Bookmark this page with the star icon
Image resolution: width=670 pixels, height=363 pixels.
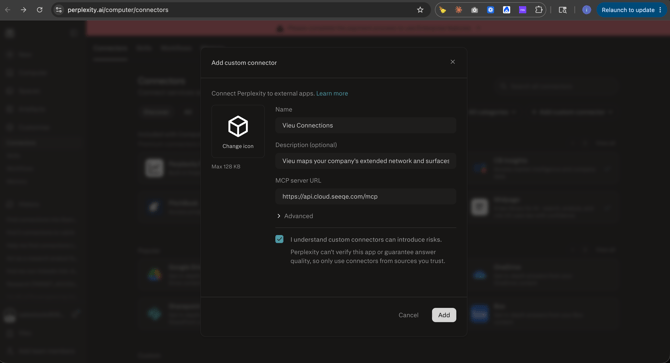coord(420,10)
